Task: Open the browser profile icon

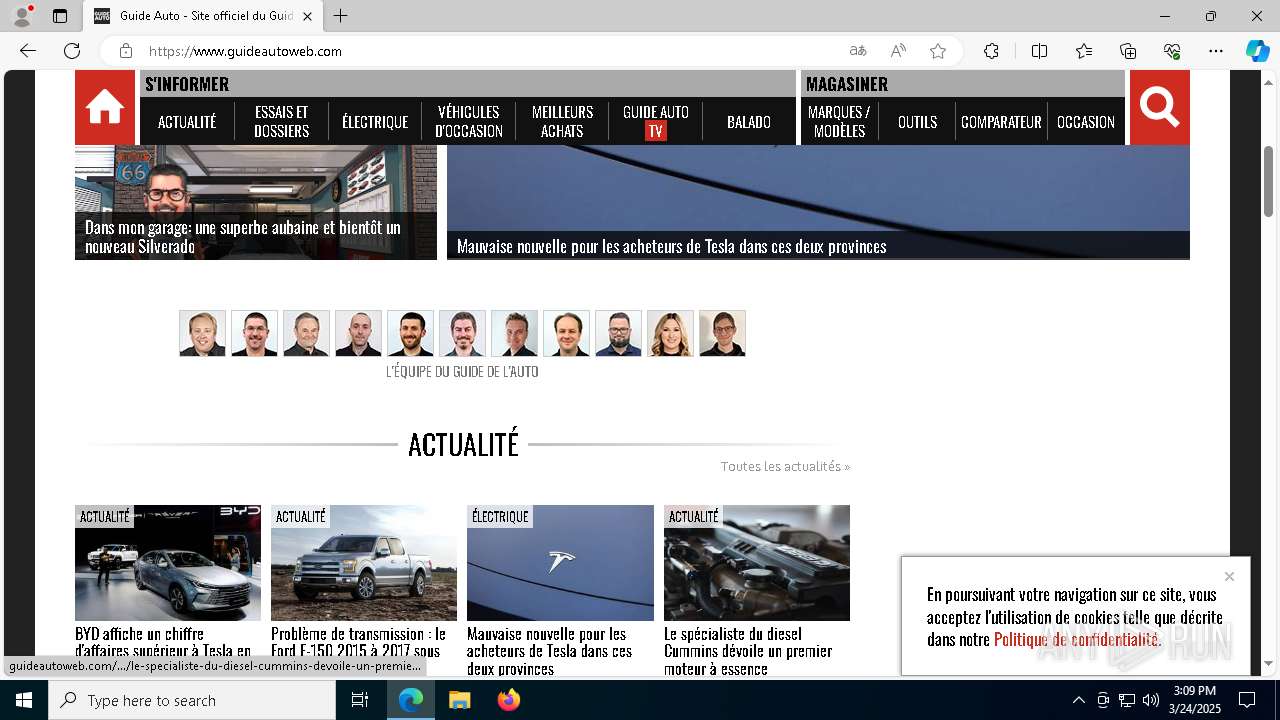Action: tap(22, 16)
